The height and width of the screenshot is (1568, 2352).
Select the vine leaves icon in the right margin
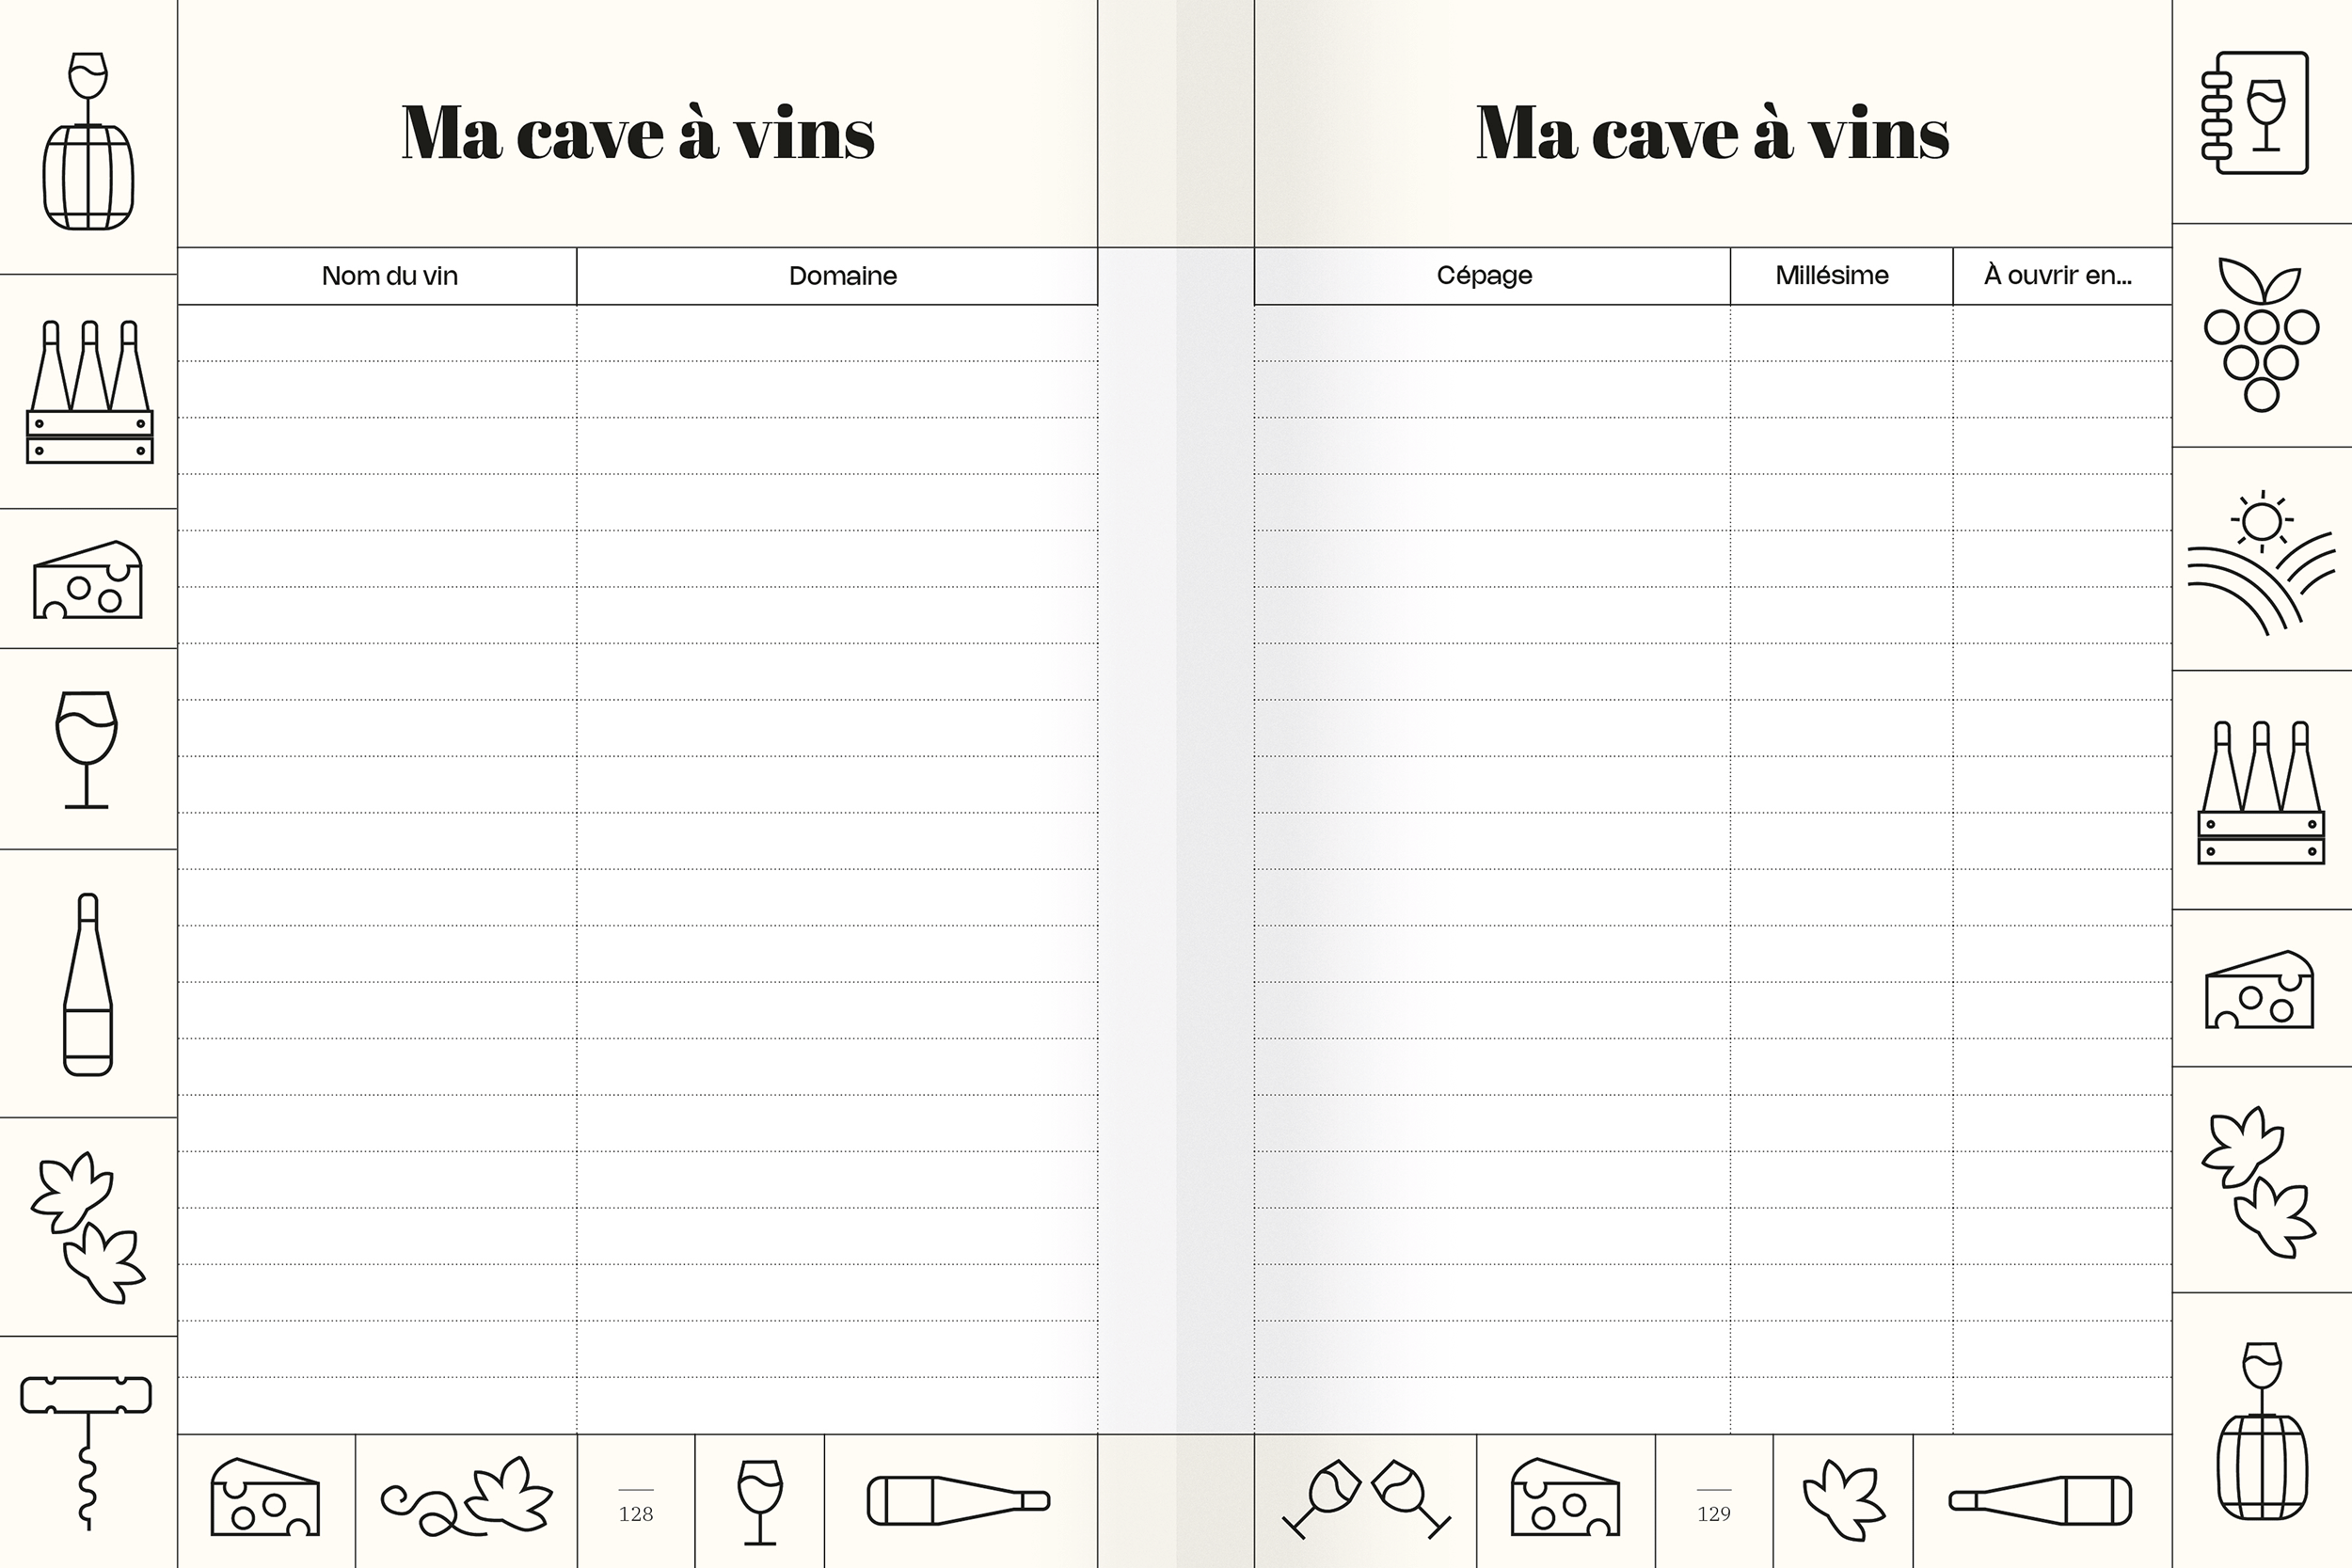[x=2259, y=1182]
